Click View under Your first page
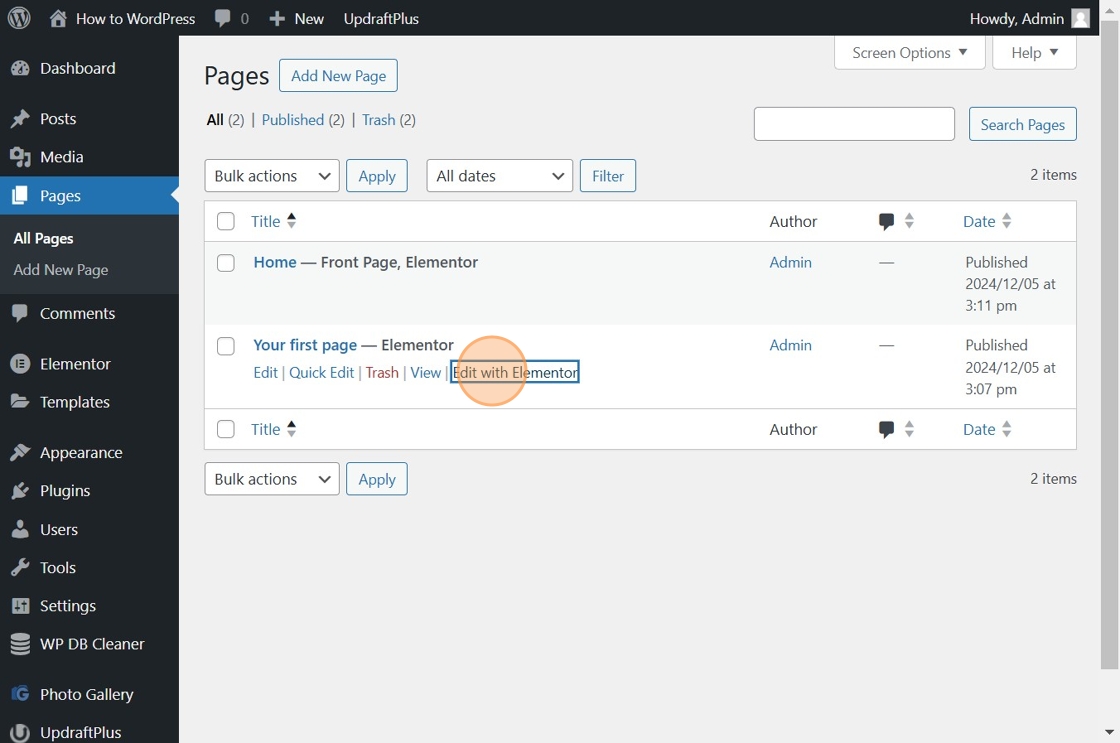 coord(426,372)
